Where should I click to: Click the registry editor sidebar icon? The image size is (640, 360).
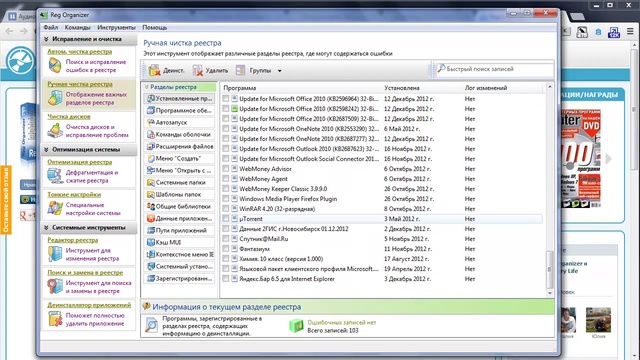tap(55, 254)
